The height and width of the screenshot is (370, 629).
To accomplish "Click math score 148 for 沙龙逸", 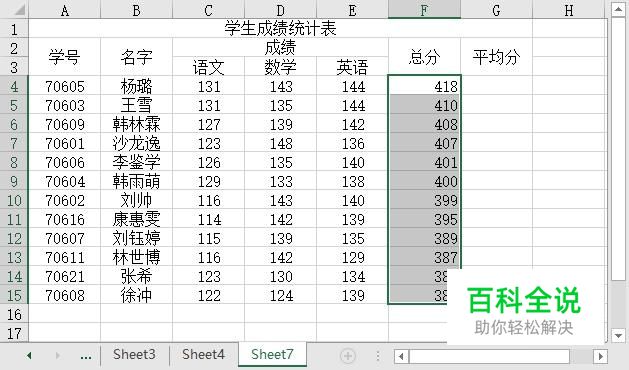I will [x=280, y=143].
